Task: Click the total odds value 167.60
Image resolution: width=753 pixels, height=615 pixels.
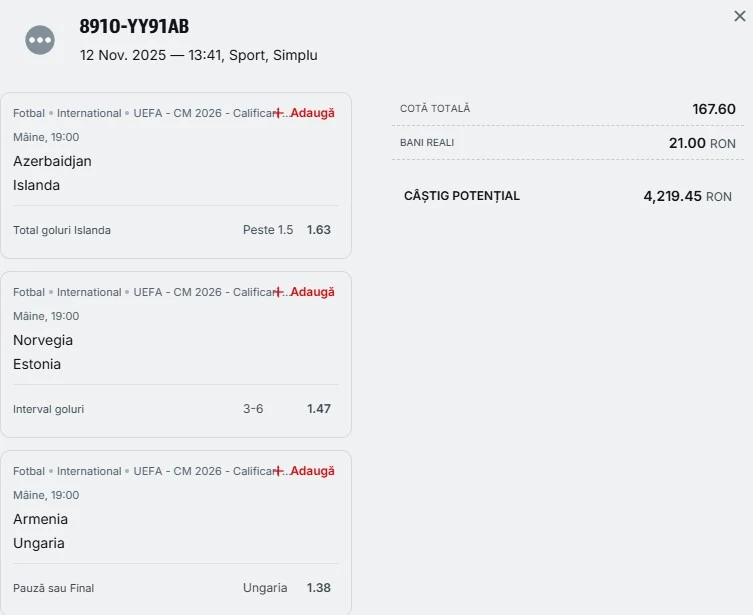Action: coord(714,109)
